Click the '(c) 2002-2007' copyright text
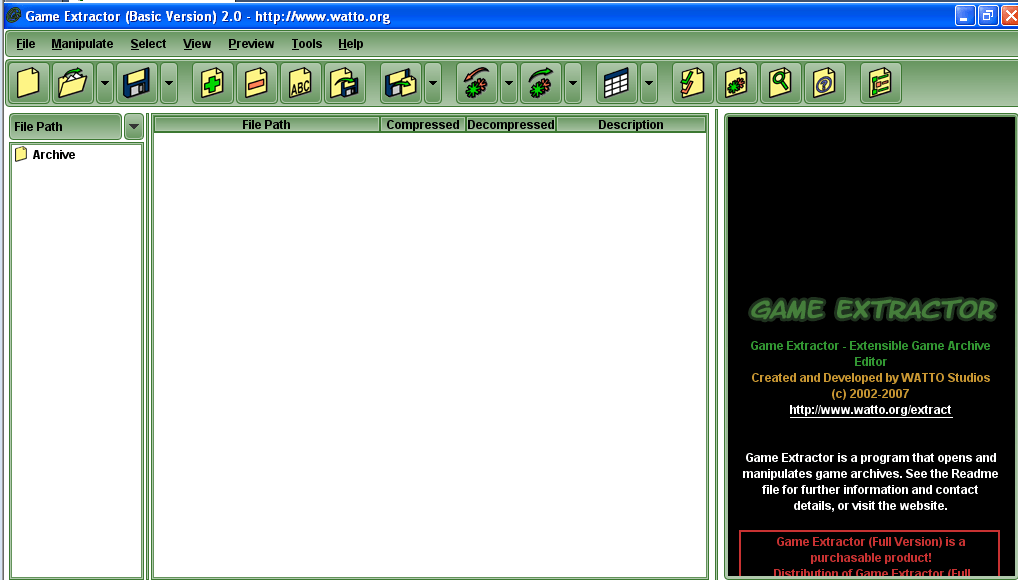Image resolution: width=1018 pixels, height=580 pixels. coord(870,394)
